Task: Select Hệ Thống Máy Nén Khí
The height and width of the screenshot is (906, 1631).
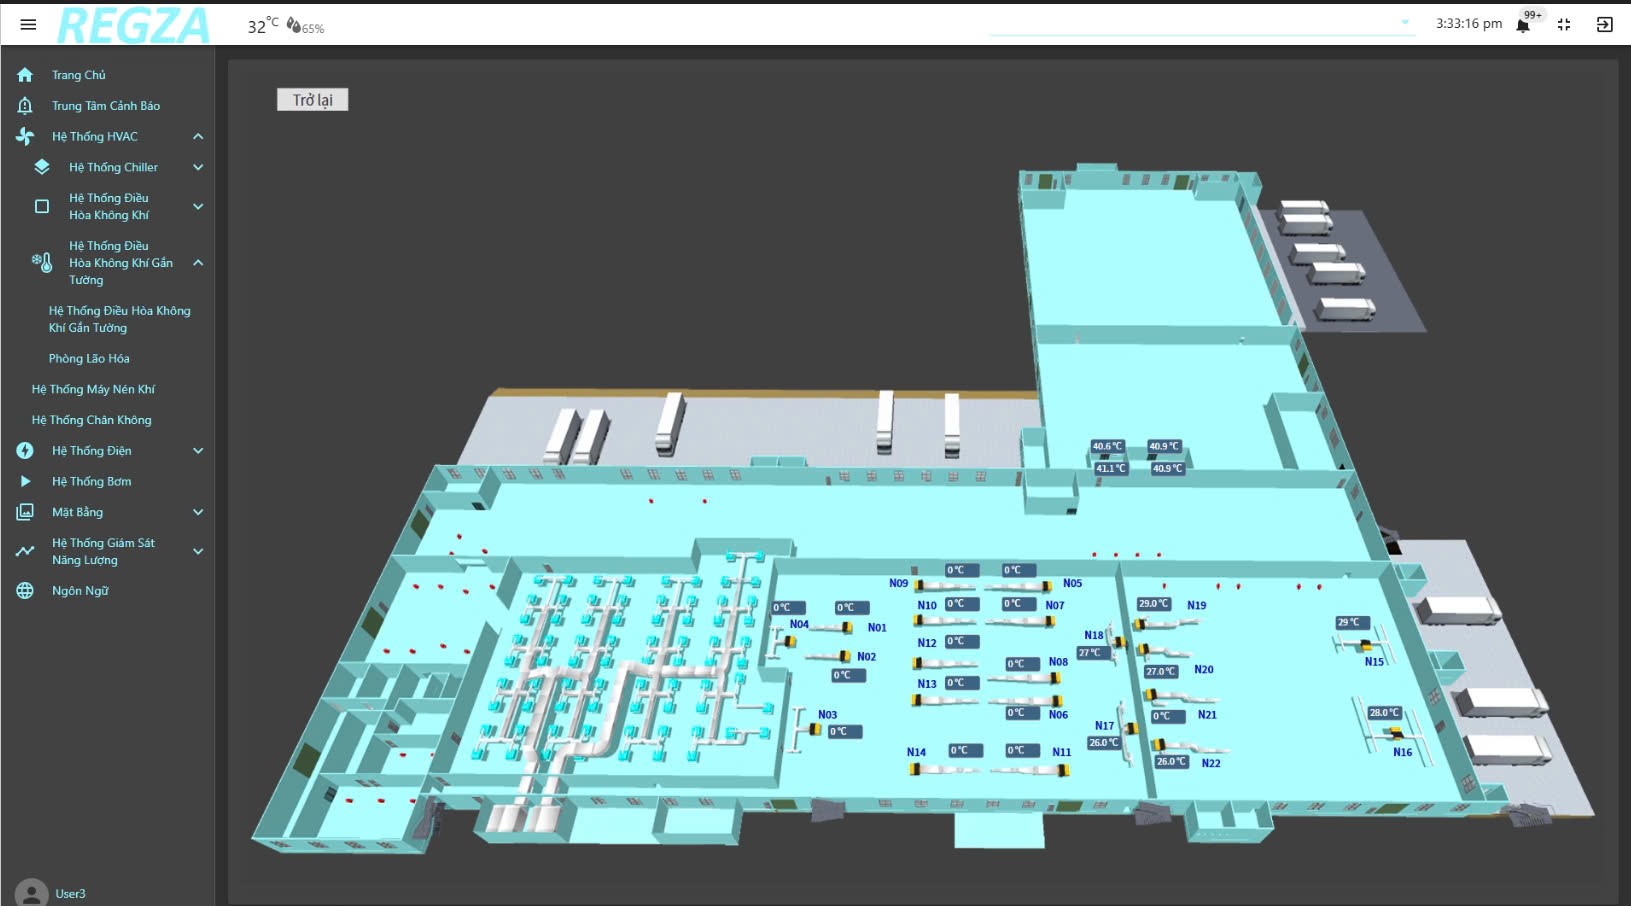Action: [93, 390]
